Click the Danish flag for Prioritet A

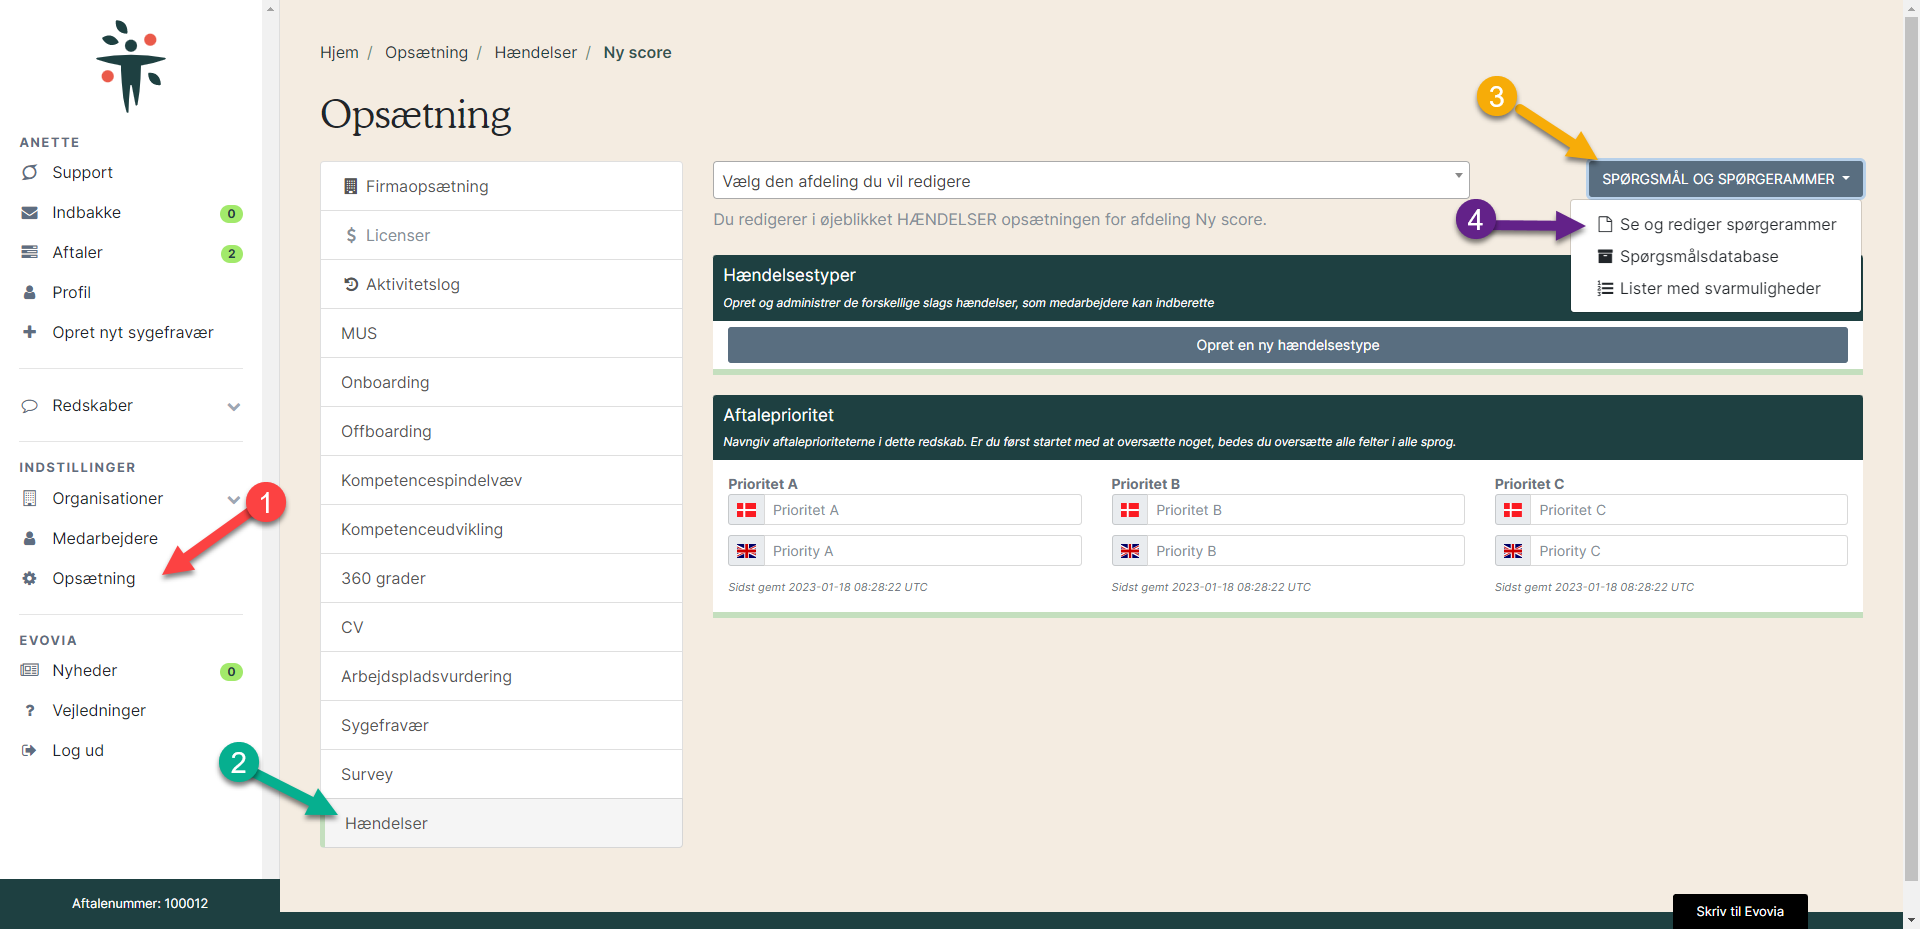pos(746,510)
